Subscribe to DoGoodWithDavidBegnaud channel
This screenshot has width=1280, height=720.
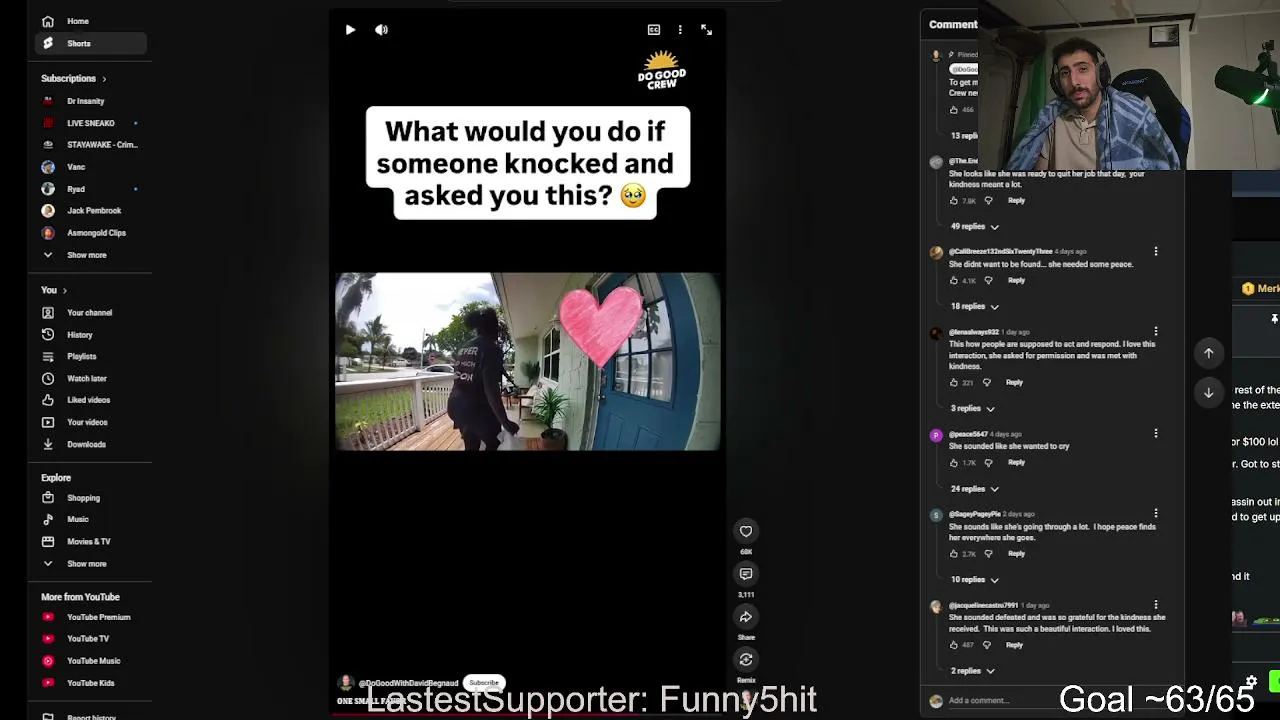(484, 683)
